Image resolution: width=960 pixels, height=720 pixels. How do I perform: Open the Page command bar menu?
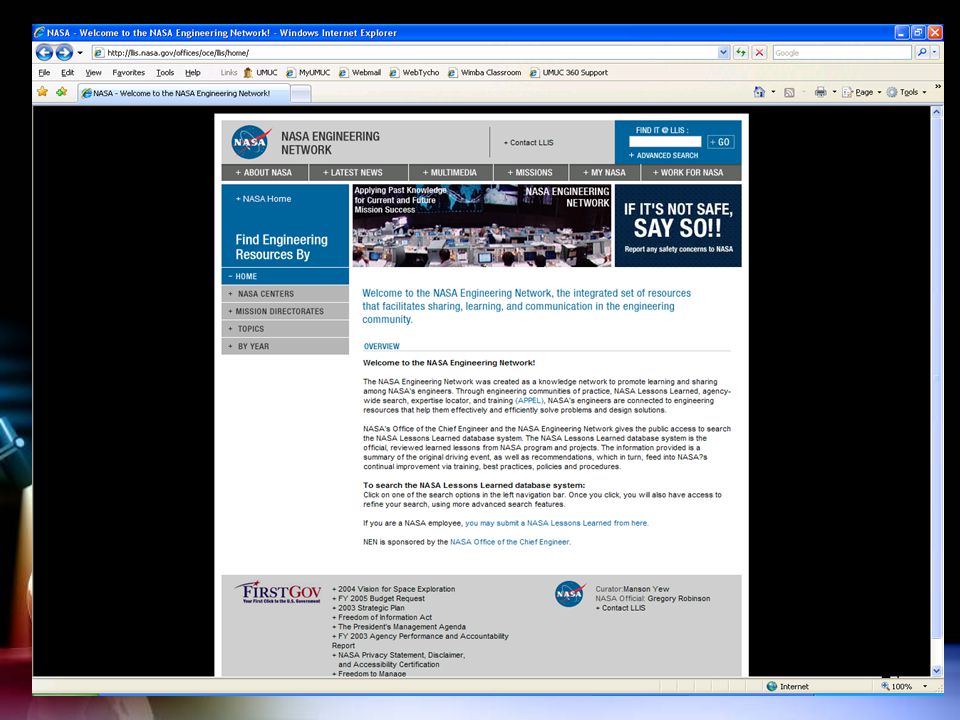click(861, 92)
